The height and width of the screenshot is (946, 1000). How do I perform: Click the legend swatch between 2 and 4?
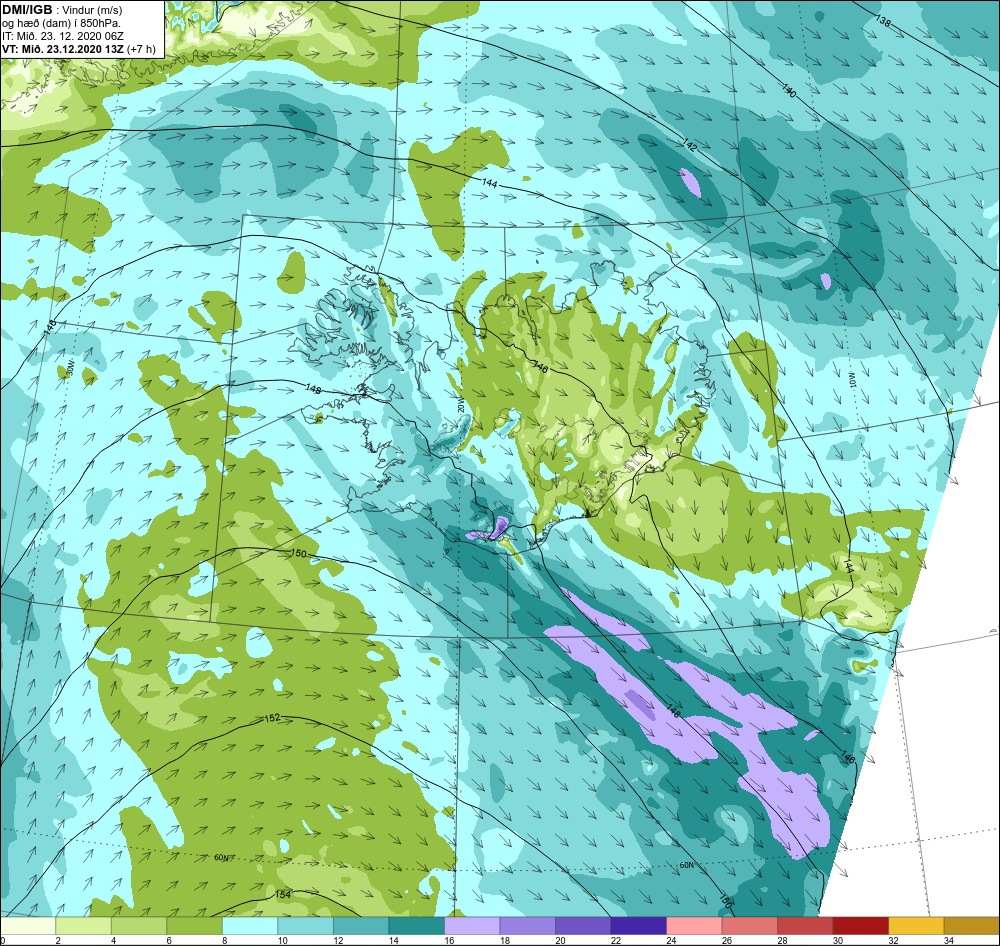tap(84, 925)
